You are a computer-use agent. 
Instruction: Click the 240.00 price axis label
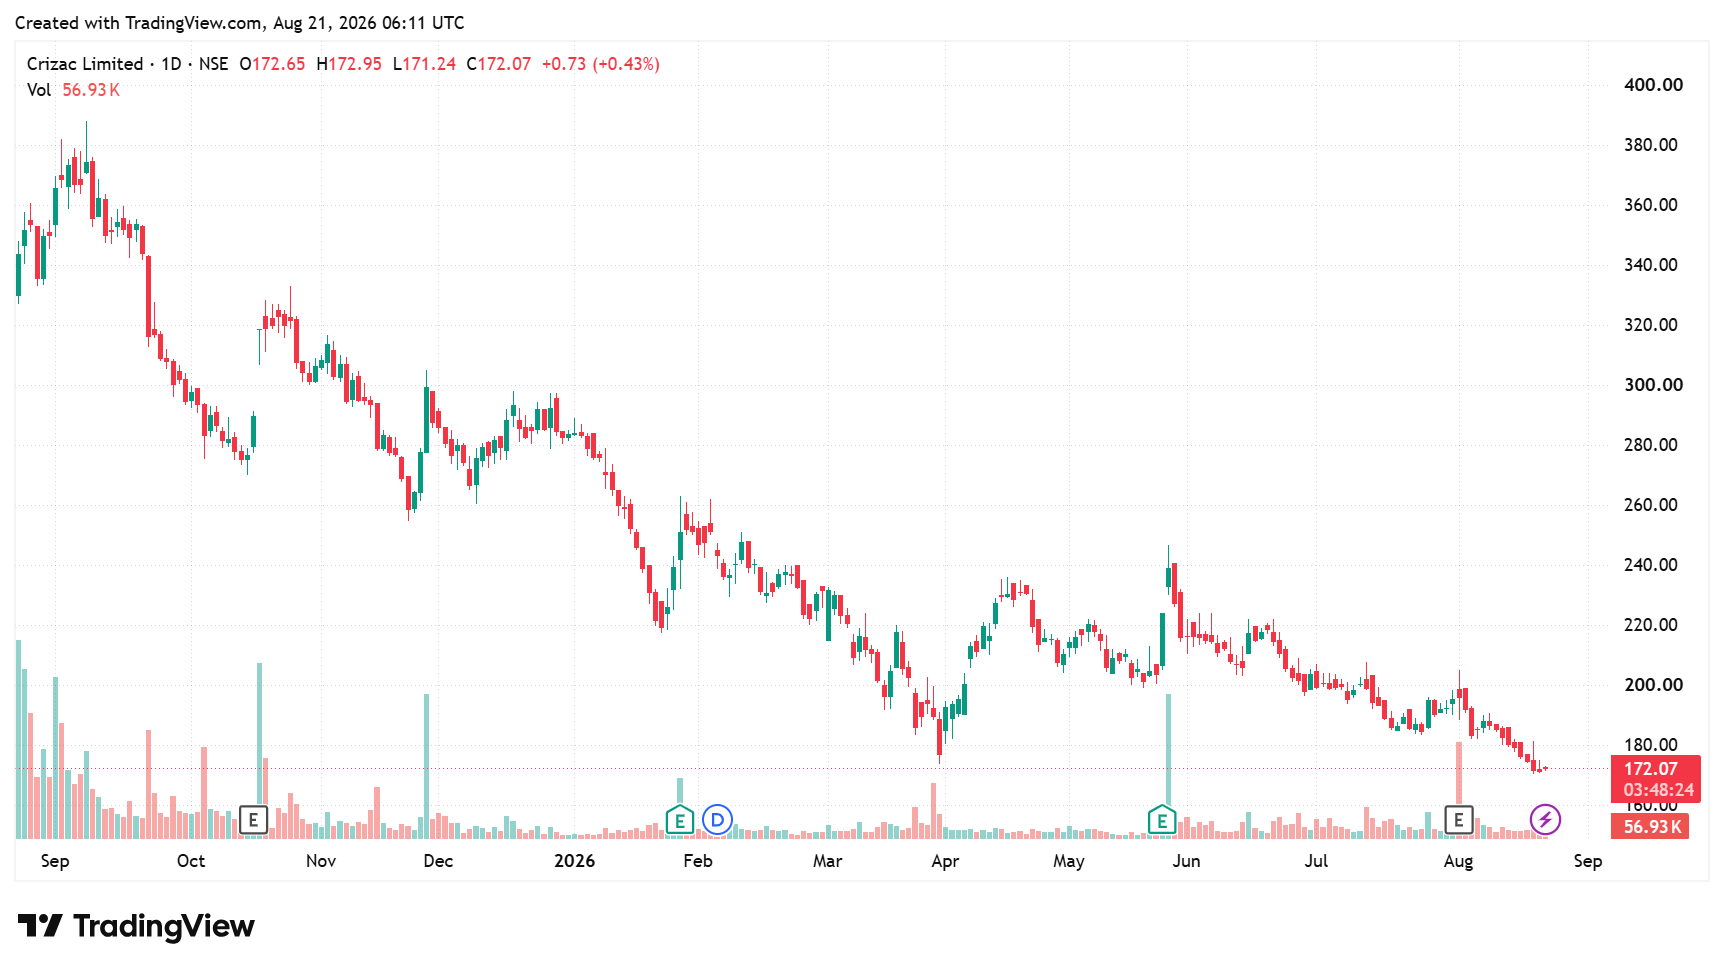1651,565
